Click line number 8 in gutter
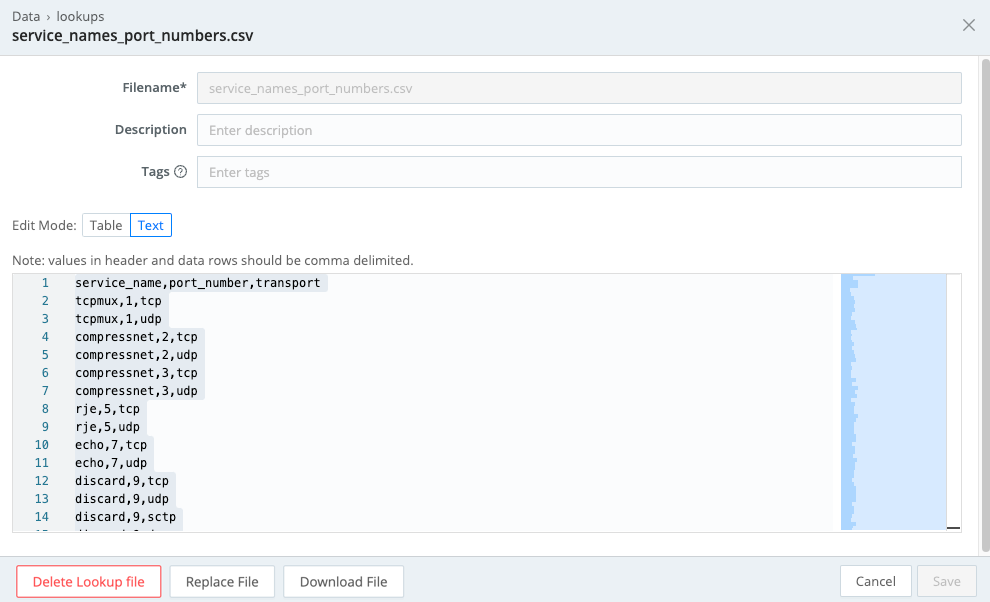The height and width of the screenshot is (602, 990). click(45, 409)
